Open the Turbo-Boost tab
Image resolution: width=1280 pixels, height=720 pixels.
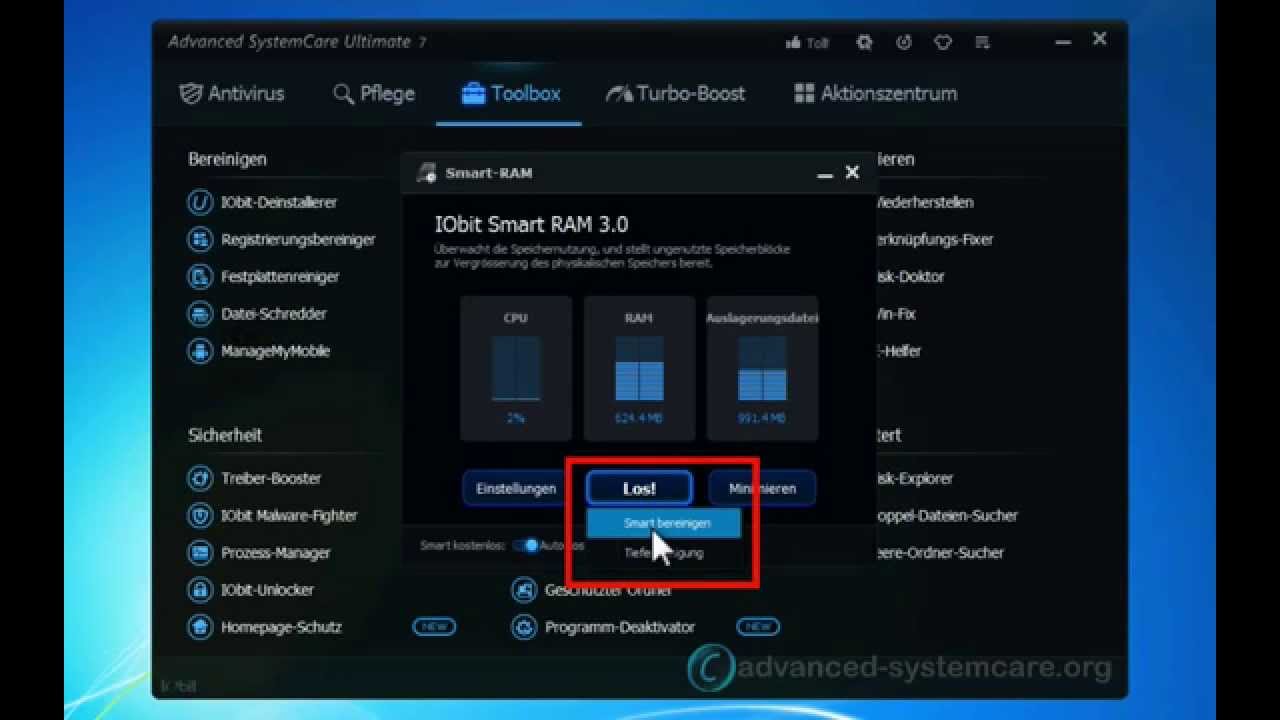click(x=677, y=94)
